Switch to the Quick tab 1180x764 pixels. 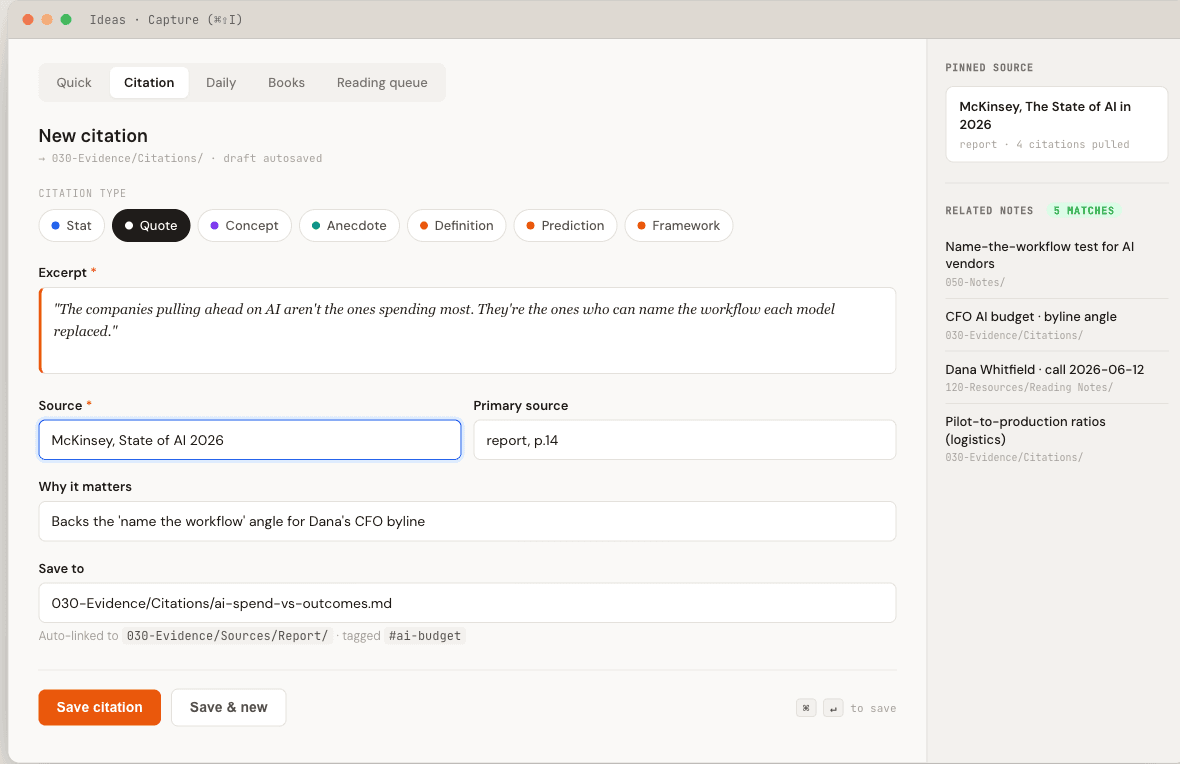[x=74, y=83]
